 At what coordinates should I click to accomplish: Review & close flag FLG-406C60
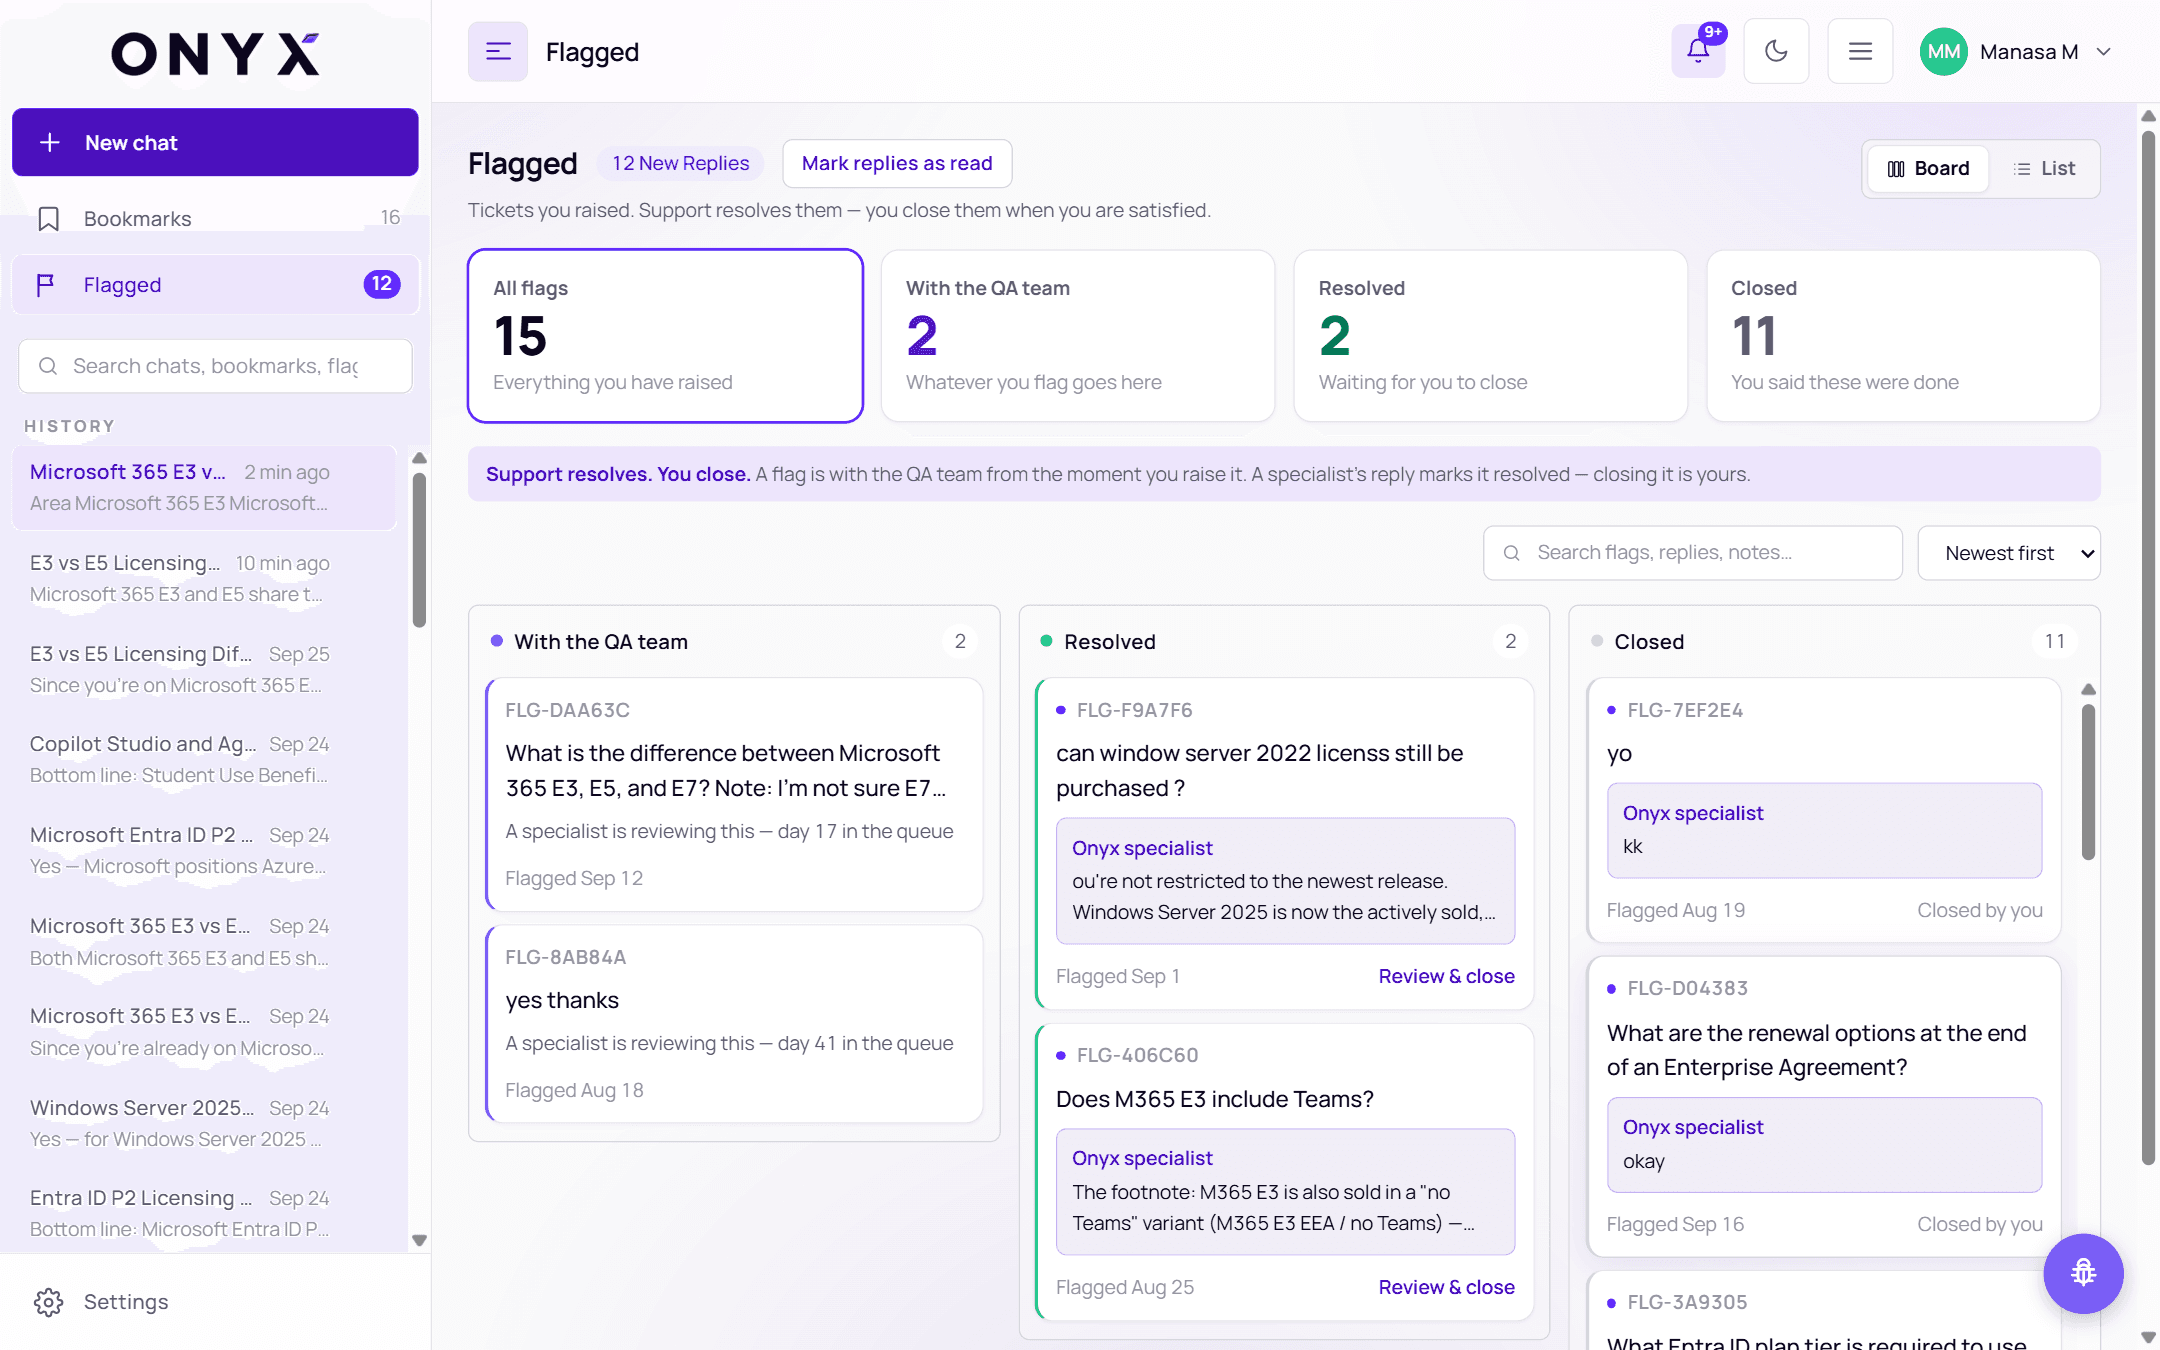pyautogui.click(x=1446, y=1287)
